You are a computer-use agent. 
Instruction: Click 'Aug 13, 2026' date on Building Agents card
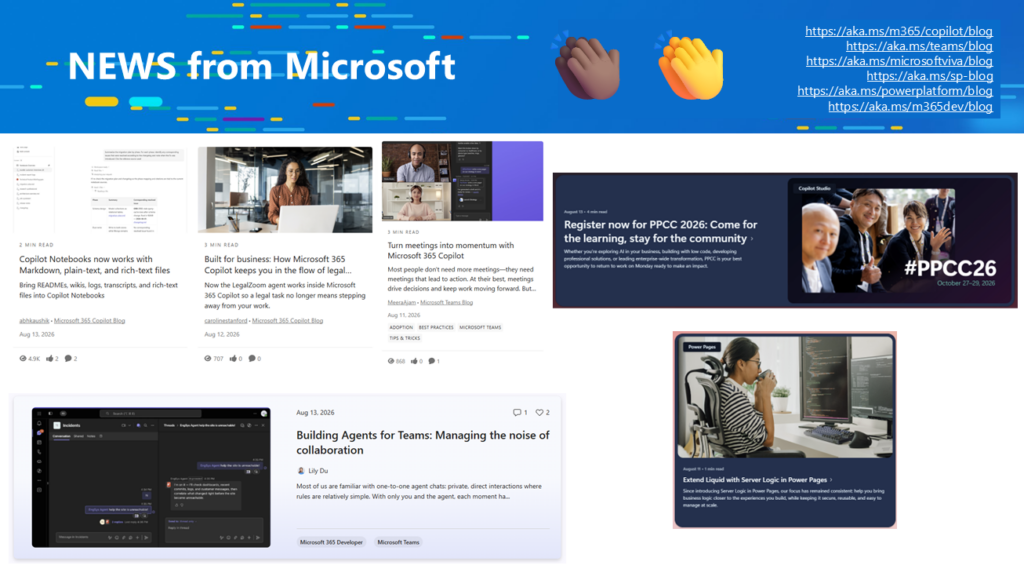[x=315, y=413]
